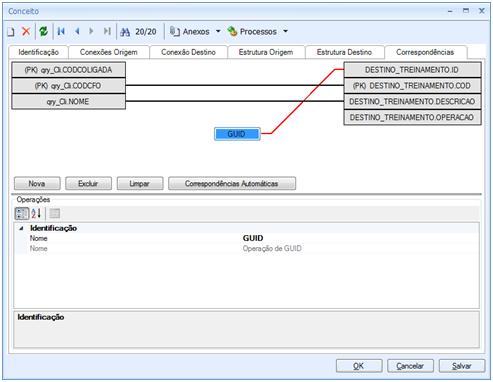Click the Excluir button
Image resolution: width=493 pixels, height=382 pixels.
pyautogui.click(x=88, y=184)
